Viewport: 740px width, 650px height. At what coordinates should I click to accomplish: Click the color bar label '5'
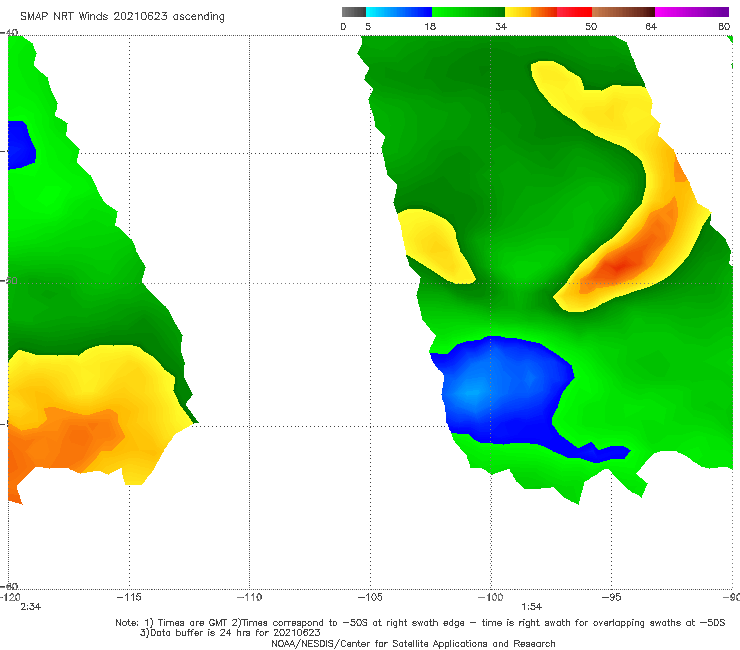tap(368, 26)
